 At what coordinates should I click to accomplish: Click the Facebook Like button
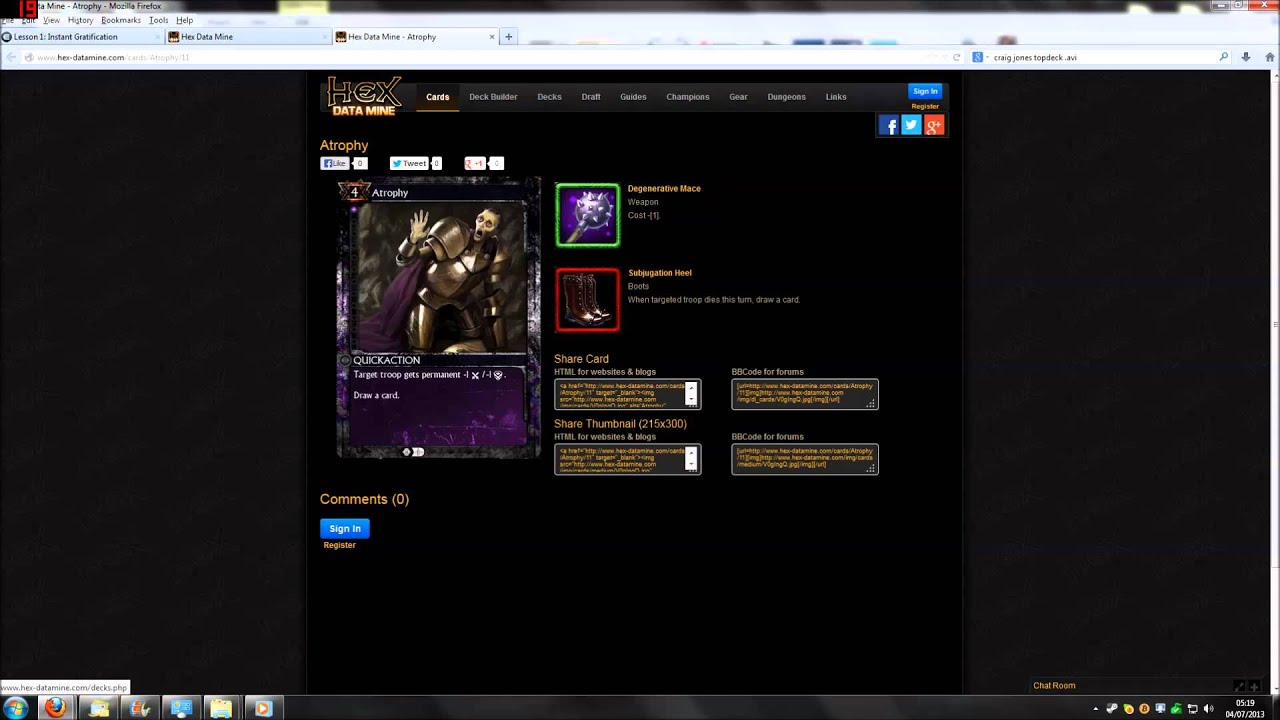pos(334,163)
